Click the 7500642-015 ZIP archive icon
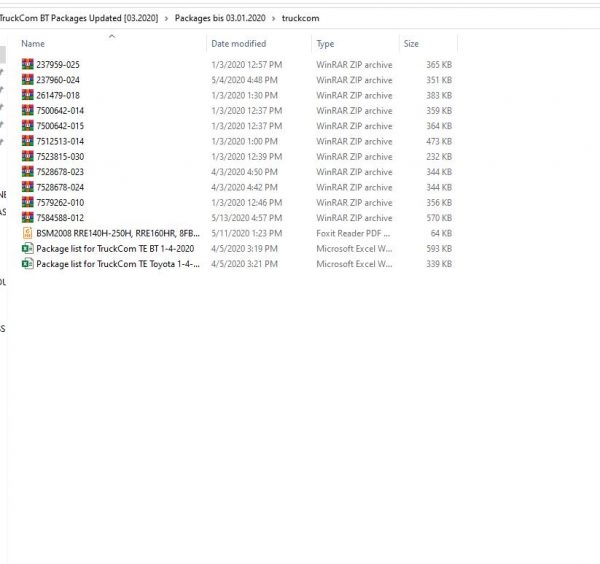 click(28, 126)
